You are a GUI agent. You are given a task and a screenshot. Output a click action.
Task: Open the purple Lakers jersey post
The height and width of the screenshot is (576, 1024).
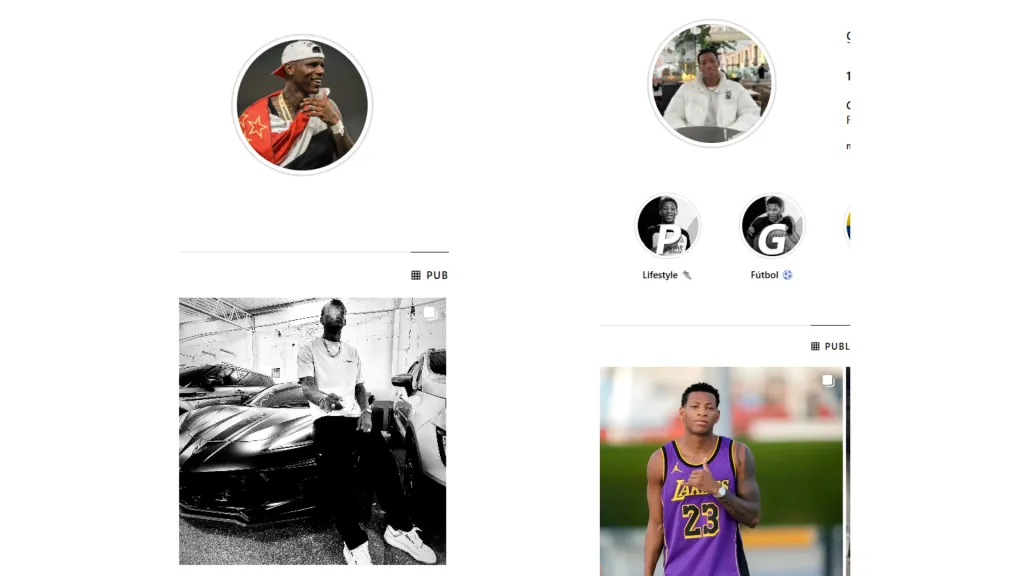721,471
